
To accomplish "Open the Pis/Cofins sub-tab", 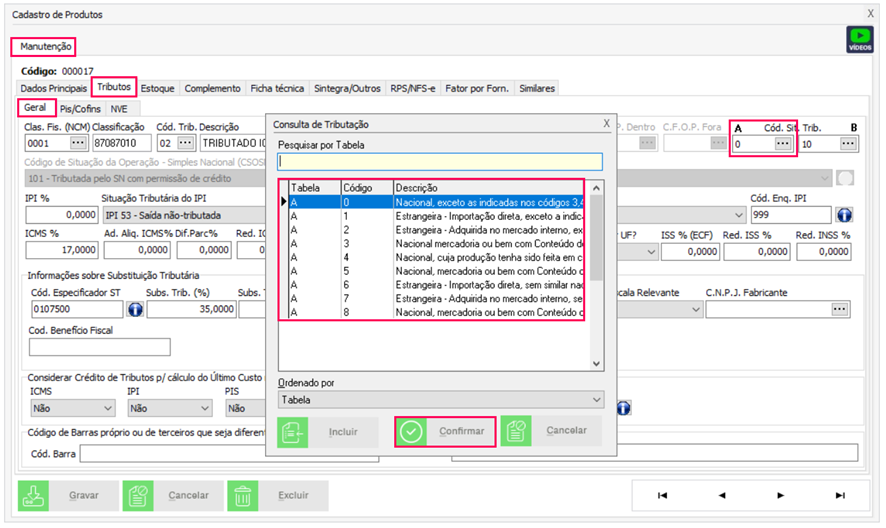I will (x=80, y=108).
